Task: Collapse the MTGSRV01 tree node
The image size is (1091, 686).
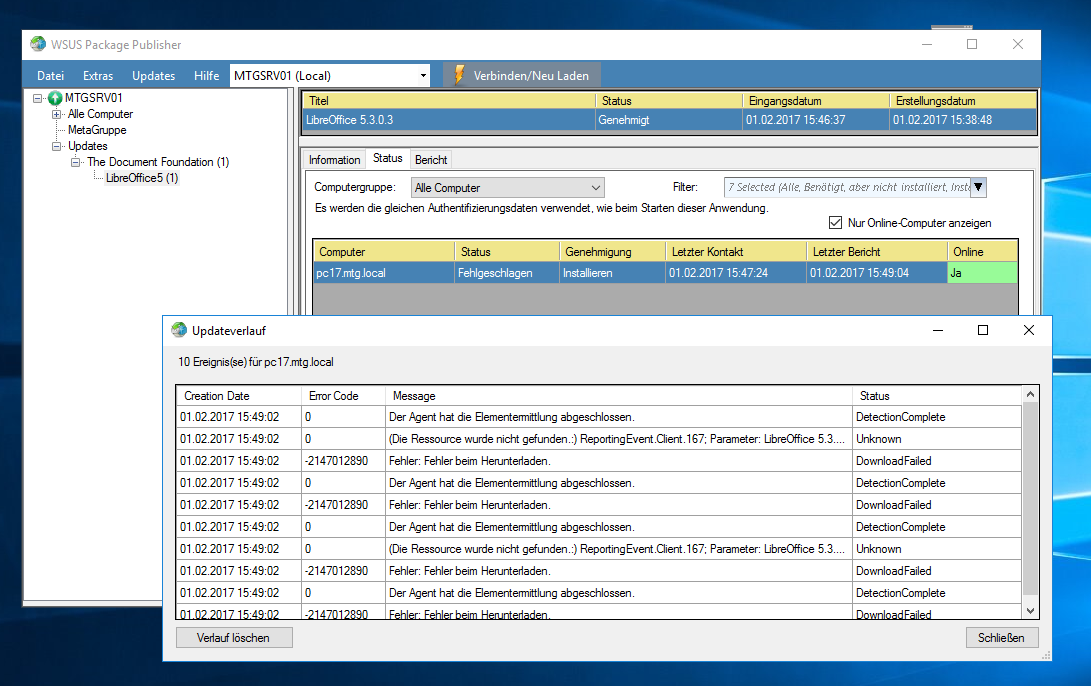Action: tap(38, 98)
